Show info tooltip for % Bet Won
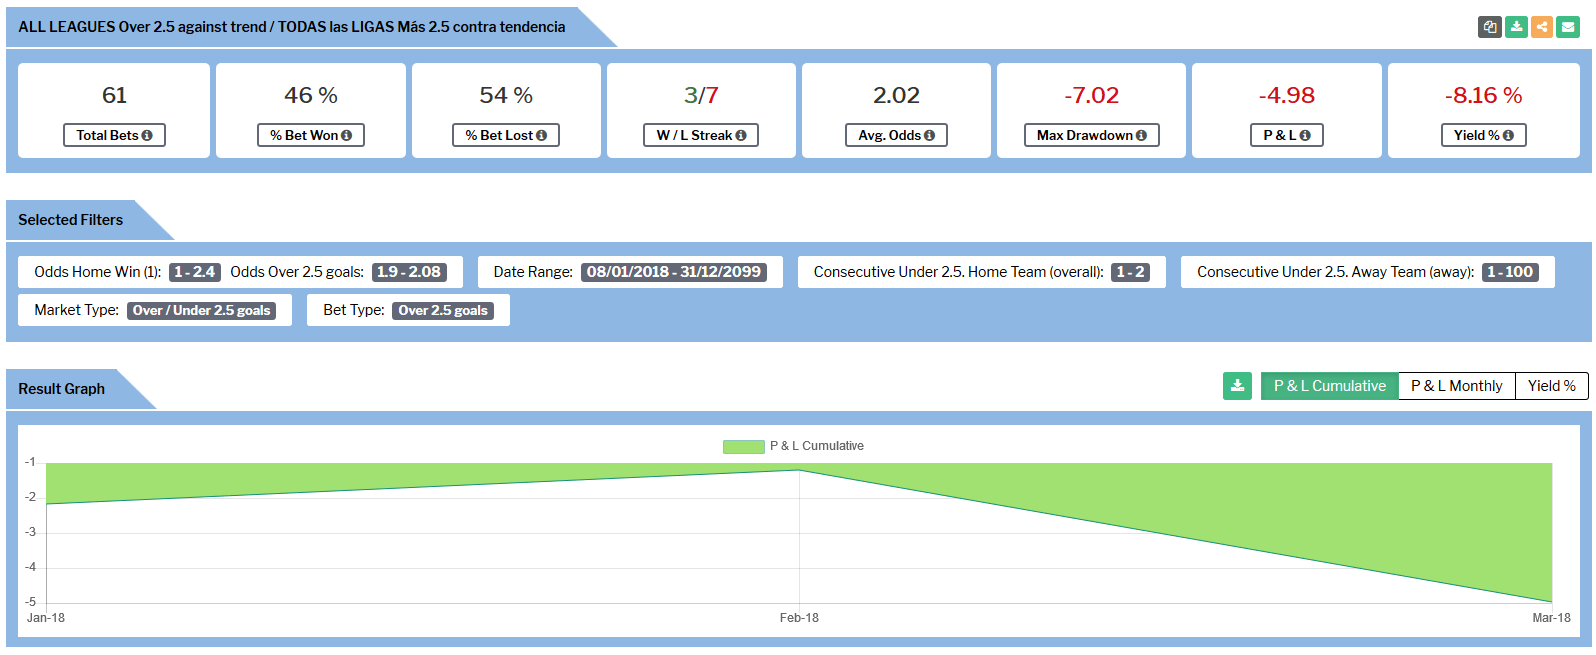This screenshot has width=1596, height=655. (346, 135)
